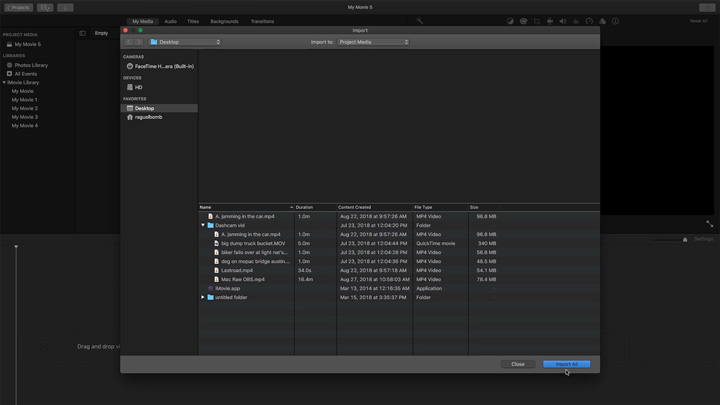Select FaceTime camera in Cameras list
Viewport: 720px width, 405px height.
[160, 66]
